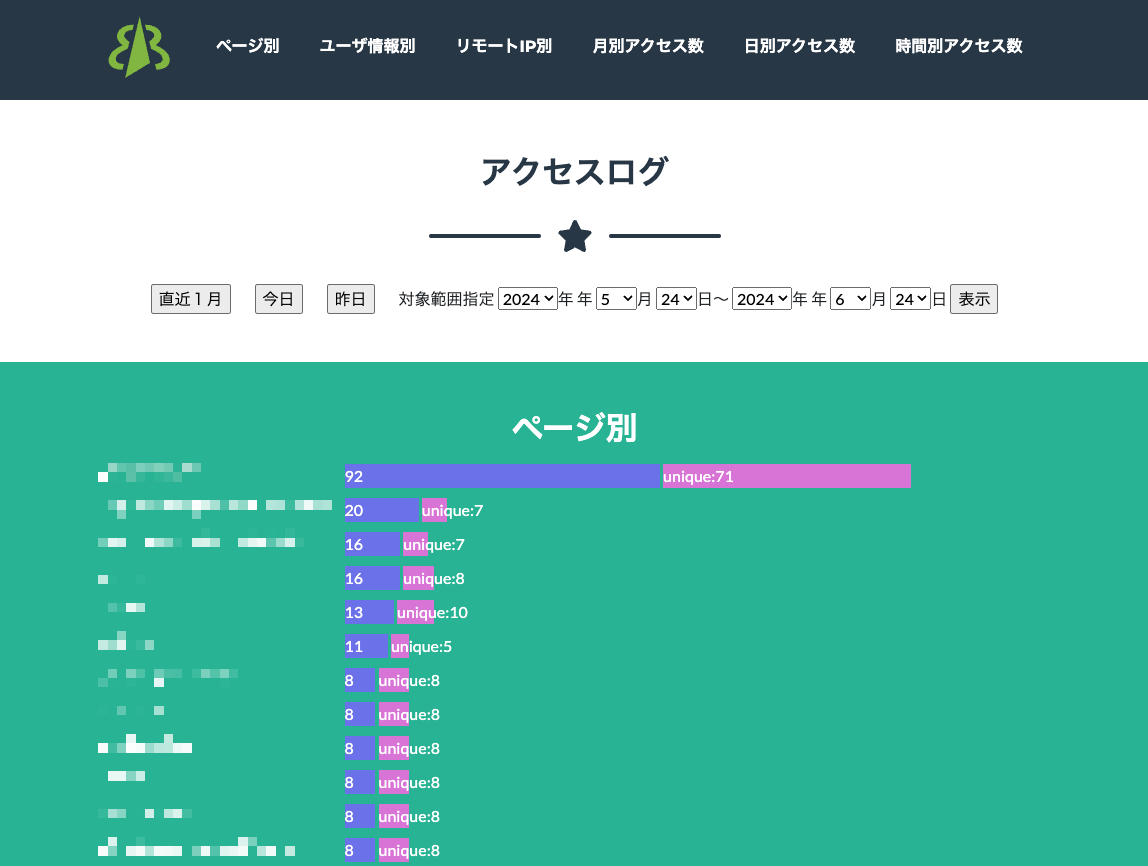Go to ユーザ情報別 menu item
1148x866 pixels.
coord(367,46)
